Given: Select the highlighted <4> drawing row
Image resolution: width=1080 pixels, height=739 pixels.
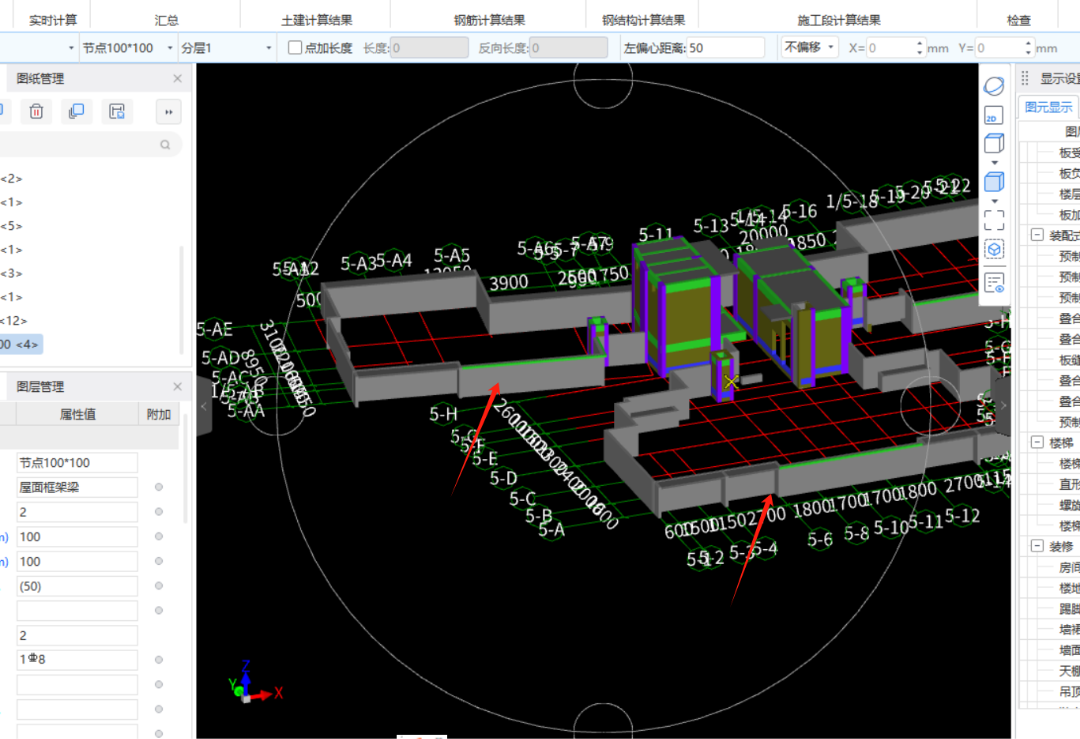Looking at the screenshot, I should pyautogui.click(x=21, y=344).
